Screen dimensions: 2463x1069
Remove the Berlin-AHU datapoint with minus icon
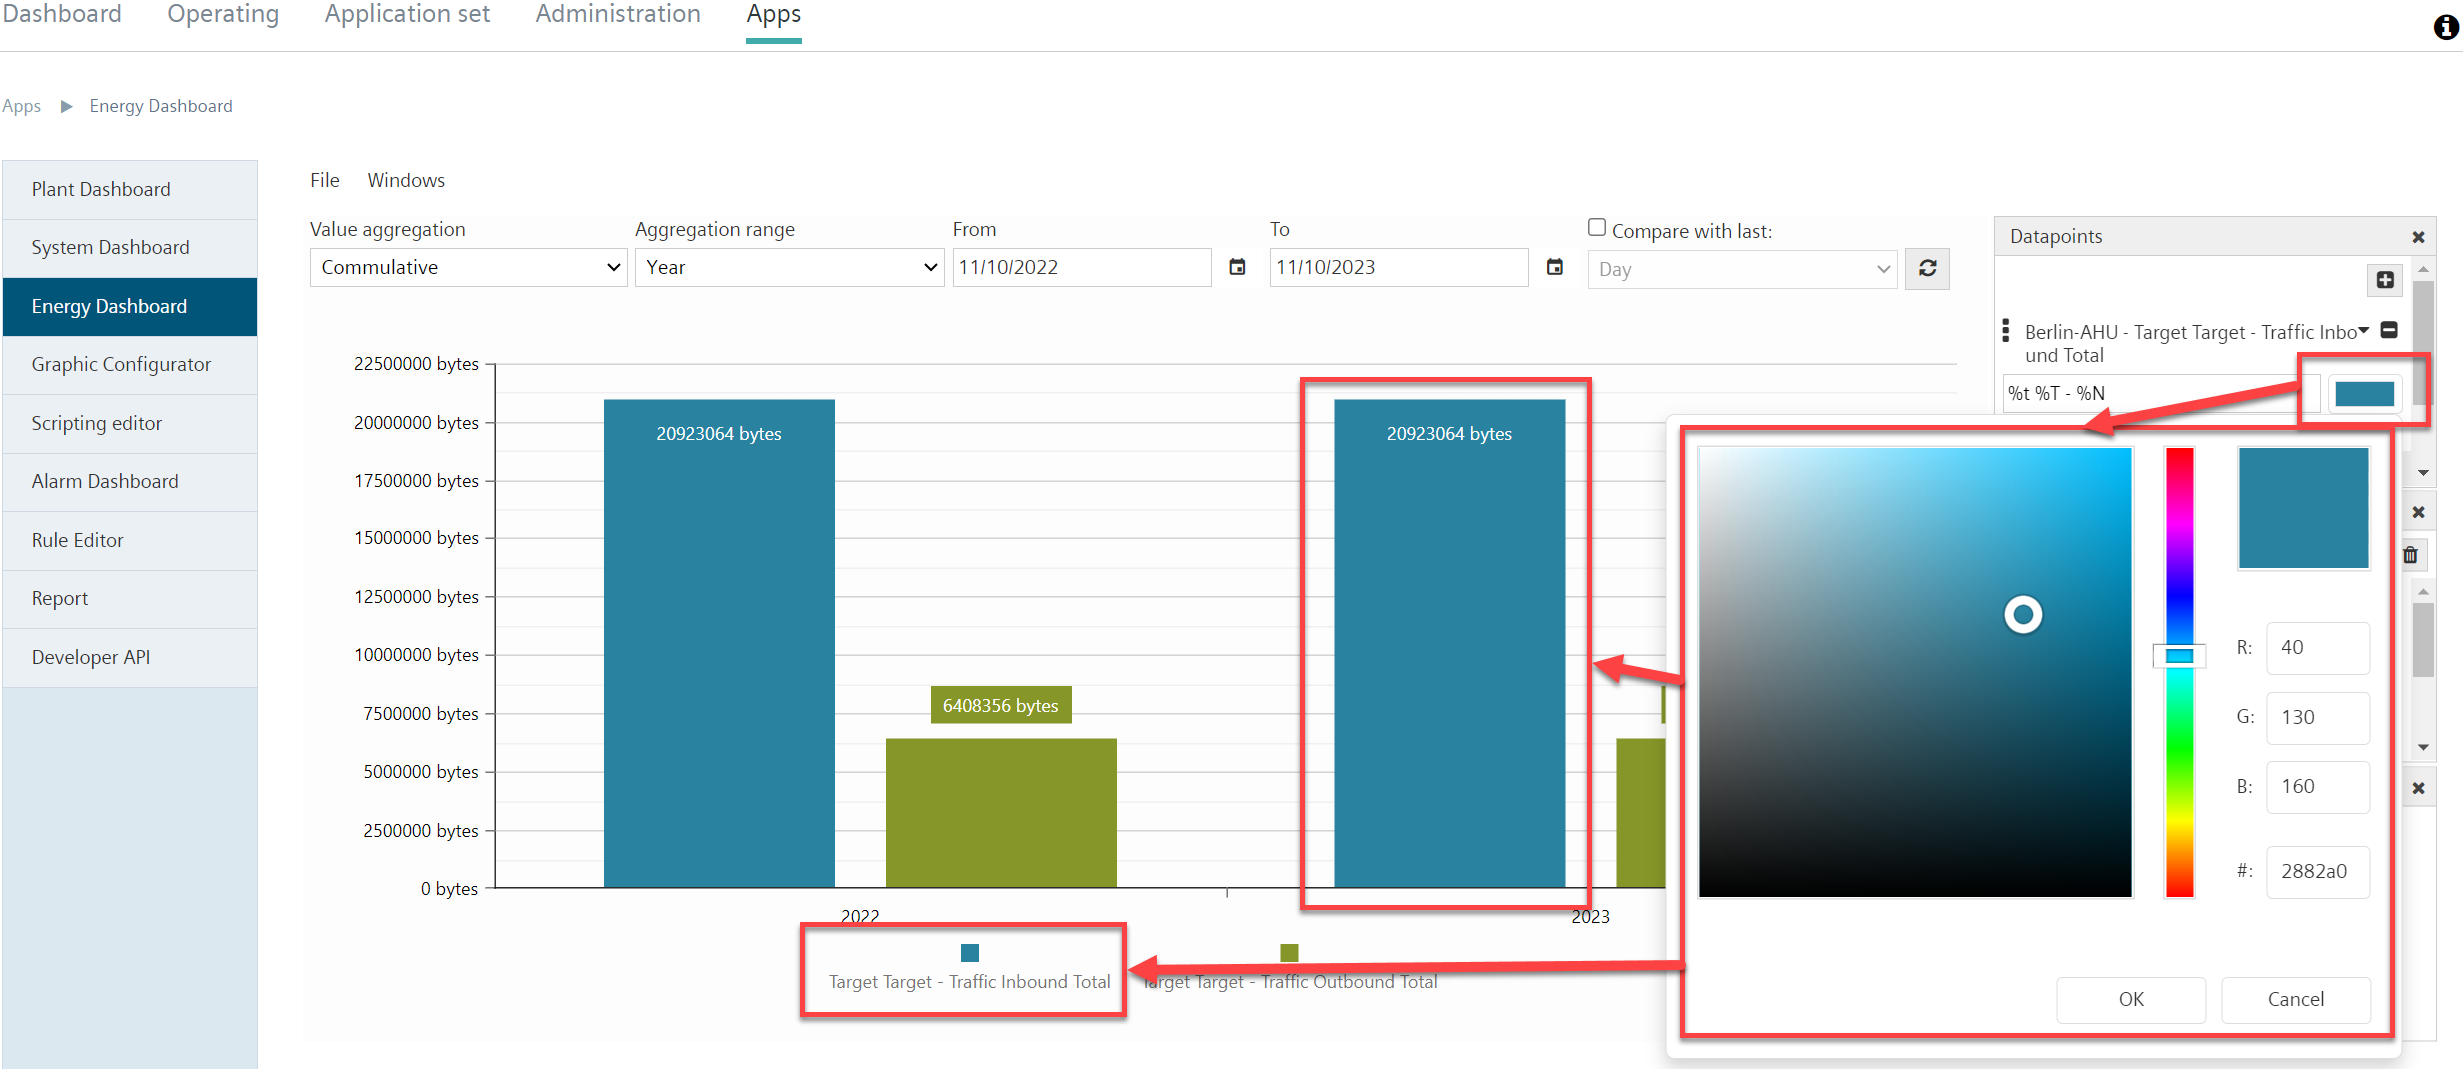pyautogui.click(x=2389, y=330)
